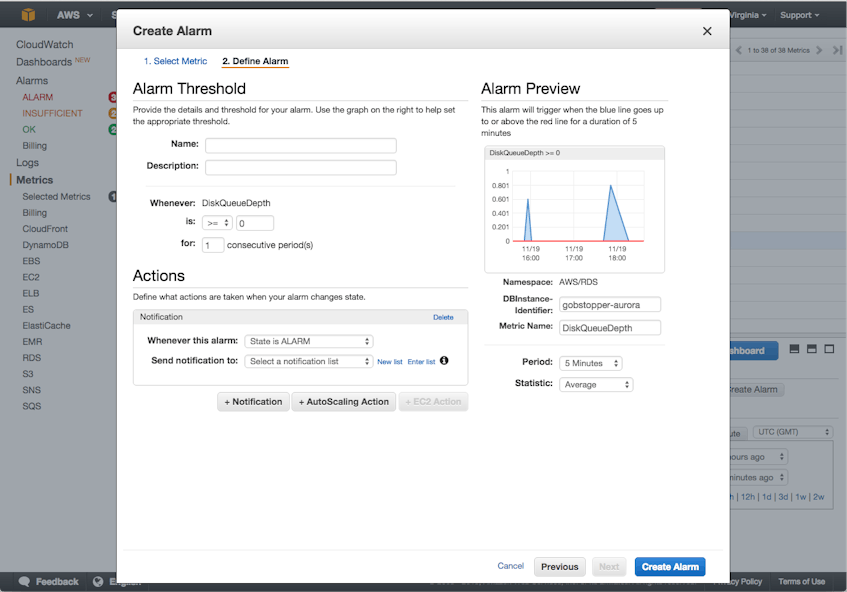The height and width of the screenshot is (592, 847).
Task: Switch to the '1. Select Metric' step
Action: [x=175, y=62]
